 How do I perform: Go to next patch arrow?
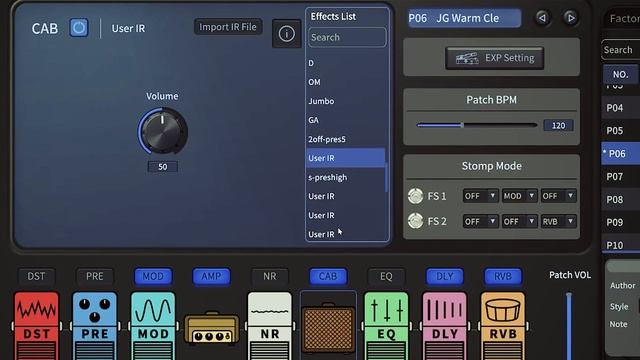571,18
